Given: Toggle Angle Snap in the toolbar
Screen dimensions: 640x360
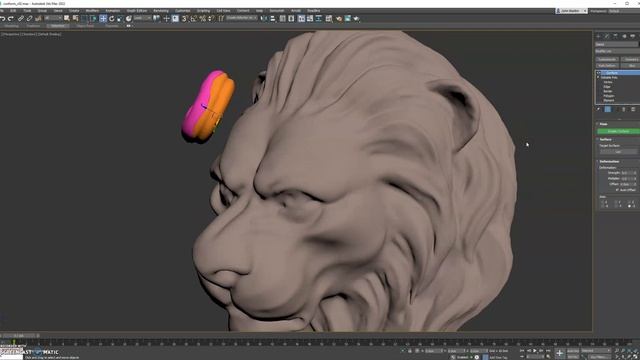Looking at the screenshot, I should 194,18.
